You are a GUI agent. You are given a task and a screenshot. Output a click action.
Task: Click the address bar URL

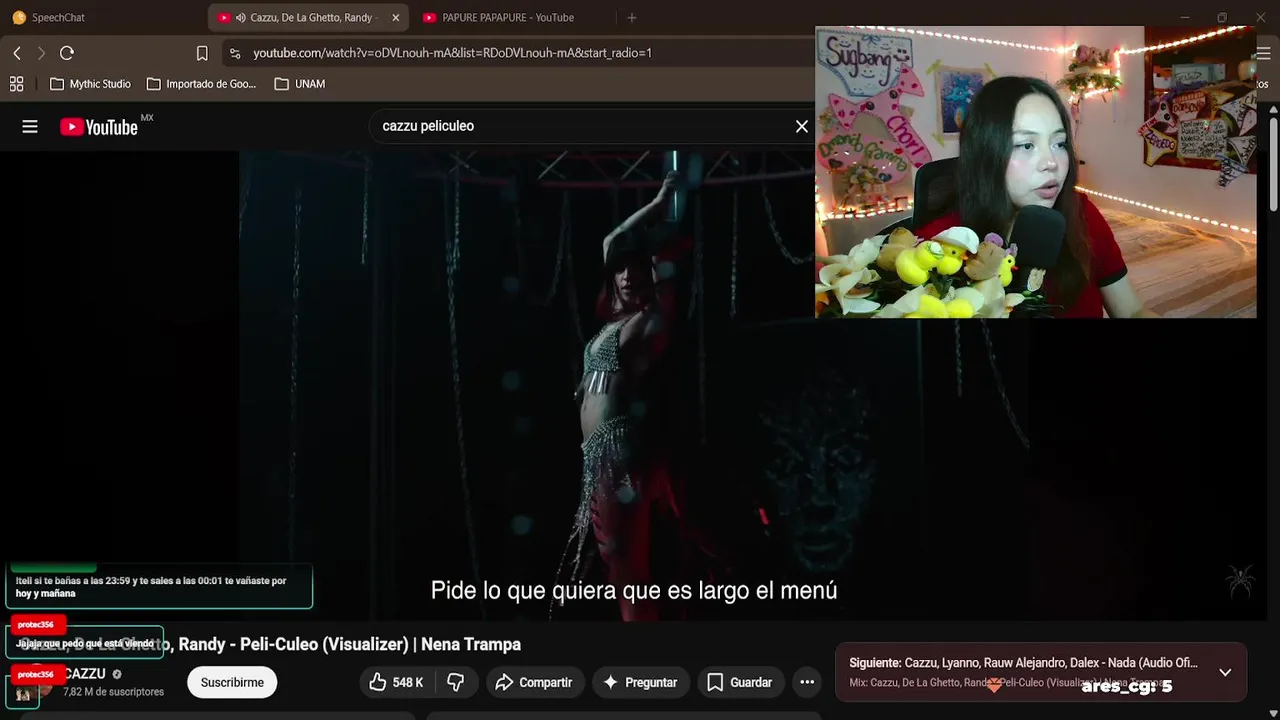coord(452,53)
